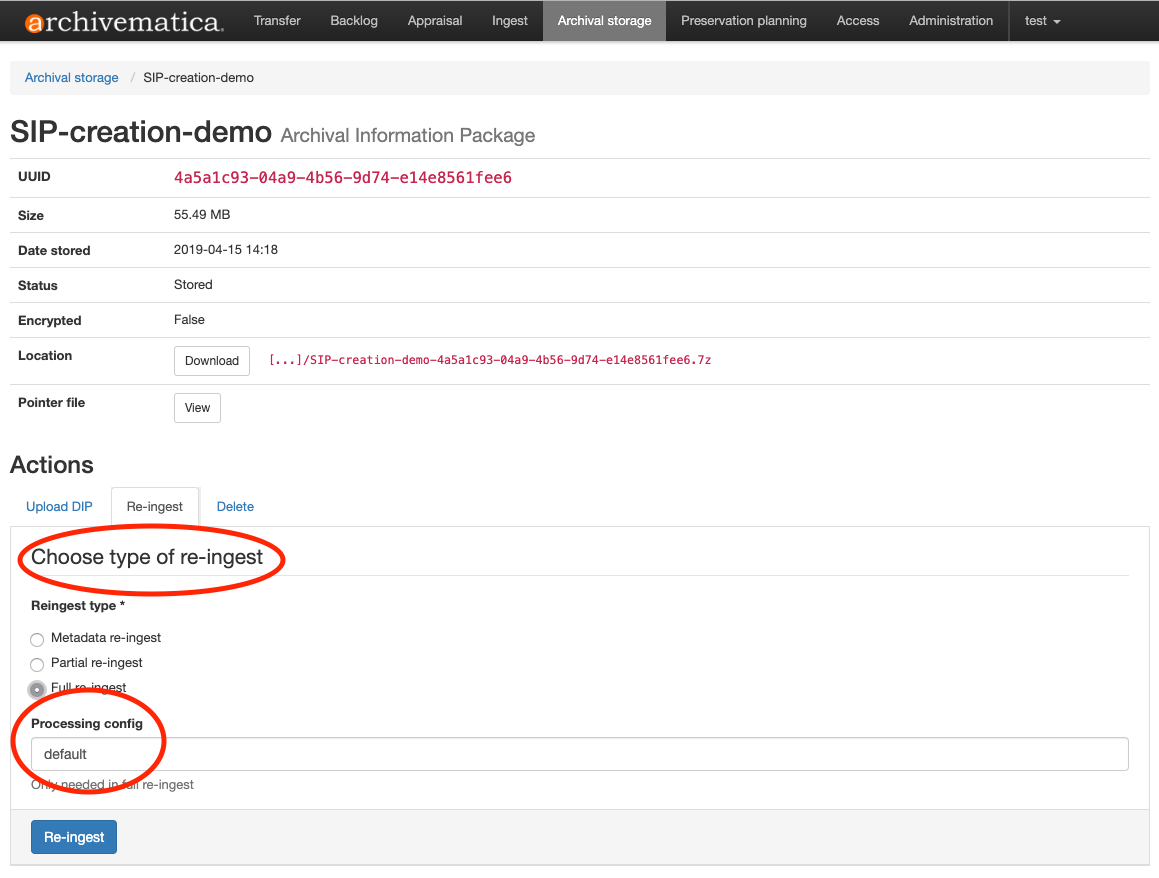Image resolution: width=1159 pixels, height=878 pixels.
Task: Switch to the Ingest page
Action: point(510,21)
